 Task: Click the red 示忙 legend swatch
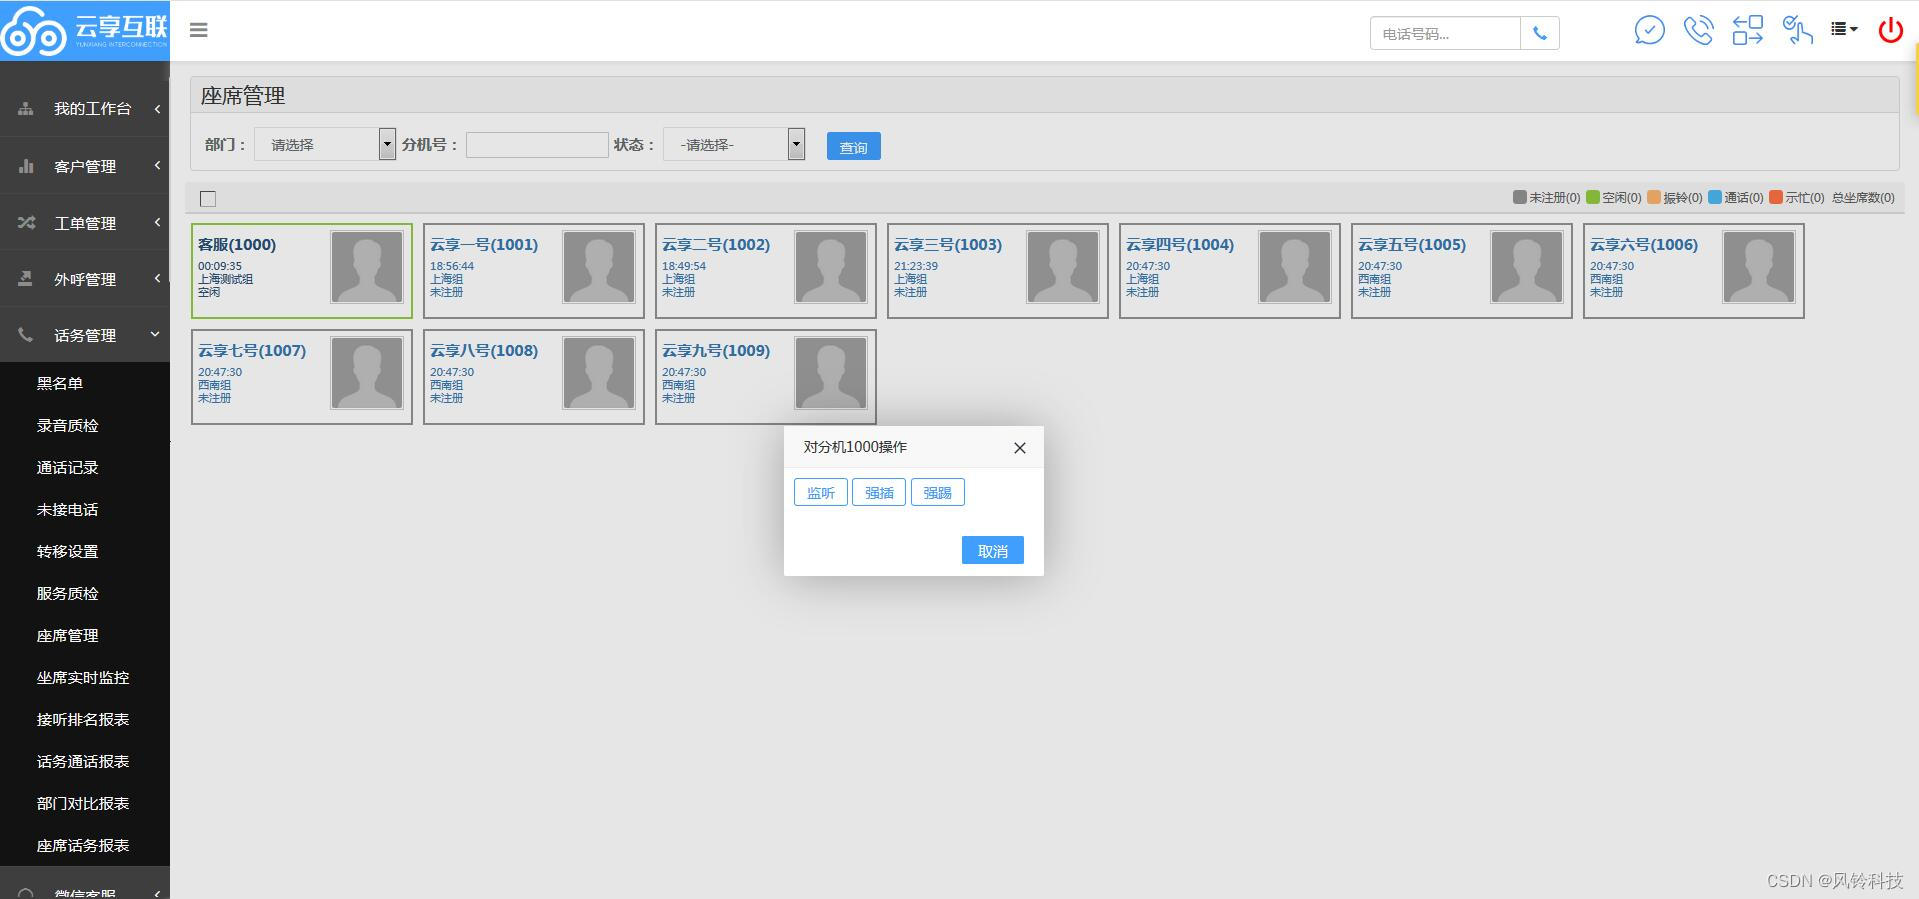click(x=1776, y=197)
